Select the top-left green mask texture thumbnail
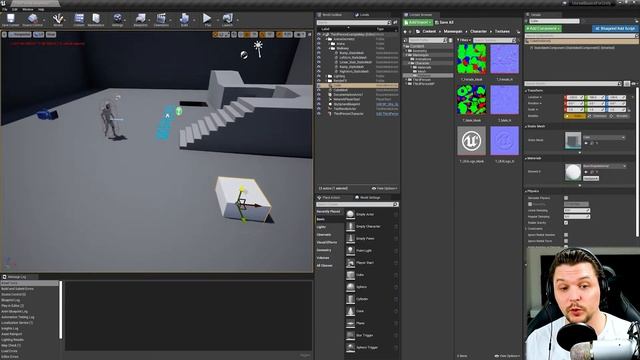This screenshot has width=640, height=360. coord(471,59)
